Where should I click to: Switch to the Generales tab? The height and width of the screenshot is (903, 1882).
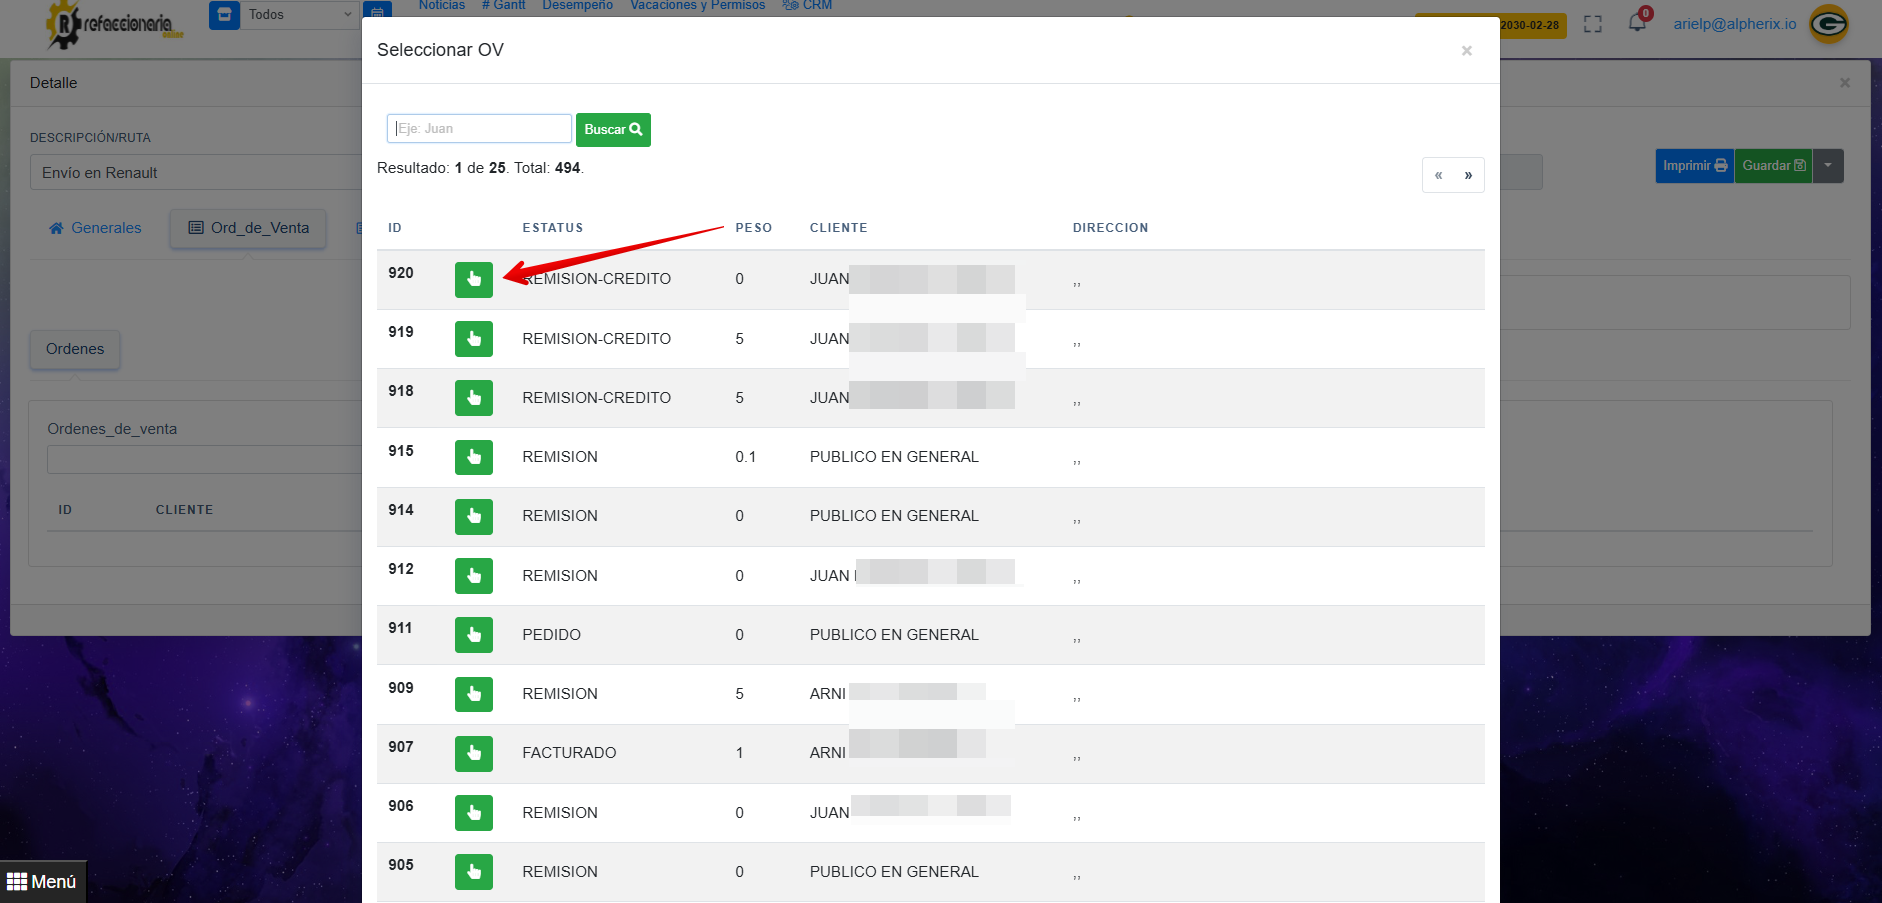pos(96,228)
